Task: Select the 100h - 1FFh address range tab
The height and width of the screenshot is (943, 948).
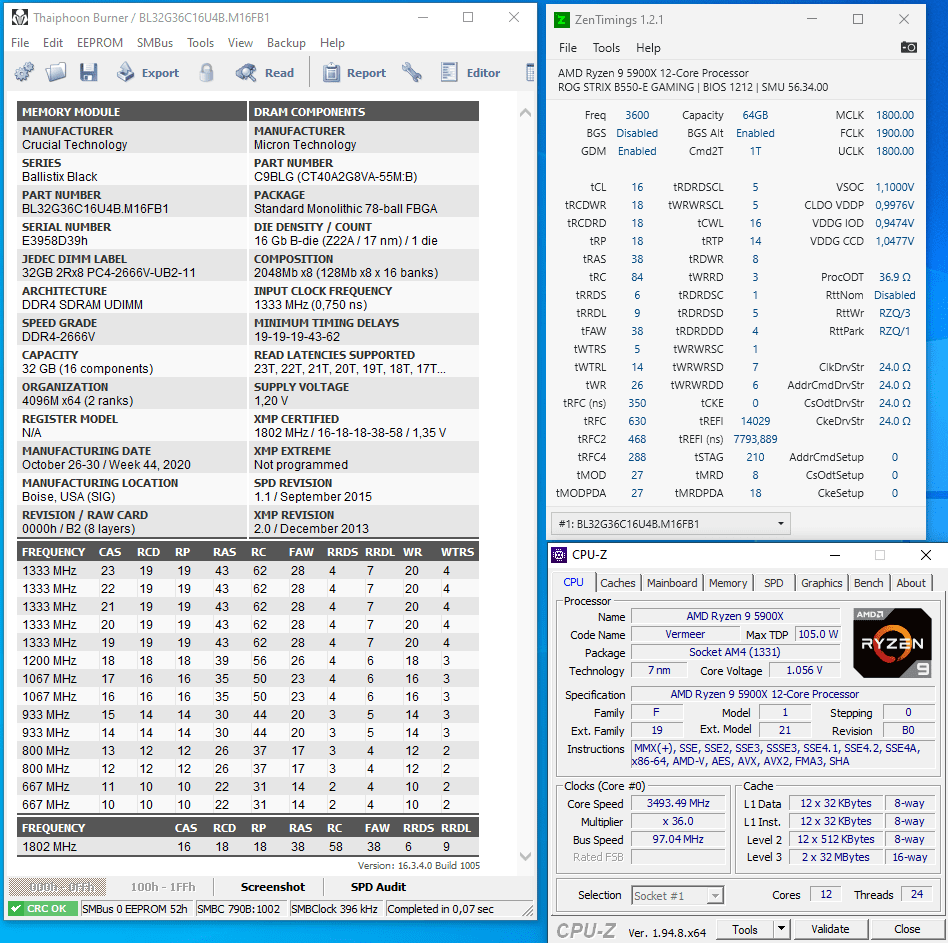Action: [x=163, y=887]
